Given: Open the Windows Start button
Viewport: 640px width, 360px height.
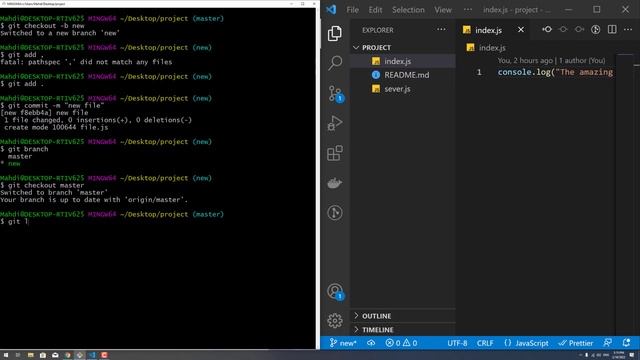Looking at the screenshot, I should click(x=6, y=355).
